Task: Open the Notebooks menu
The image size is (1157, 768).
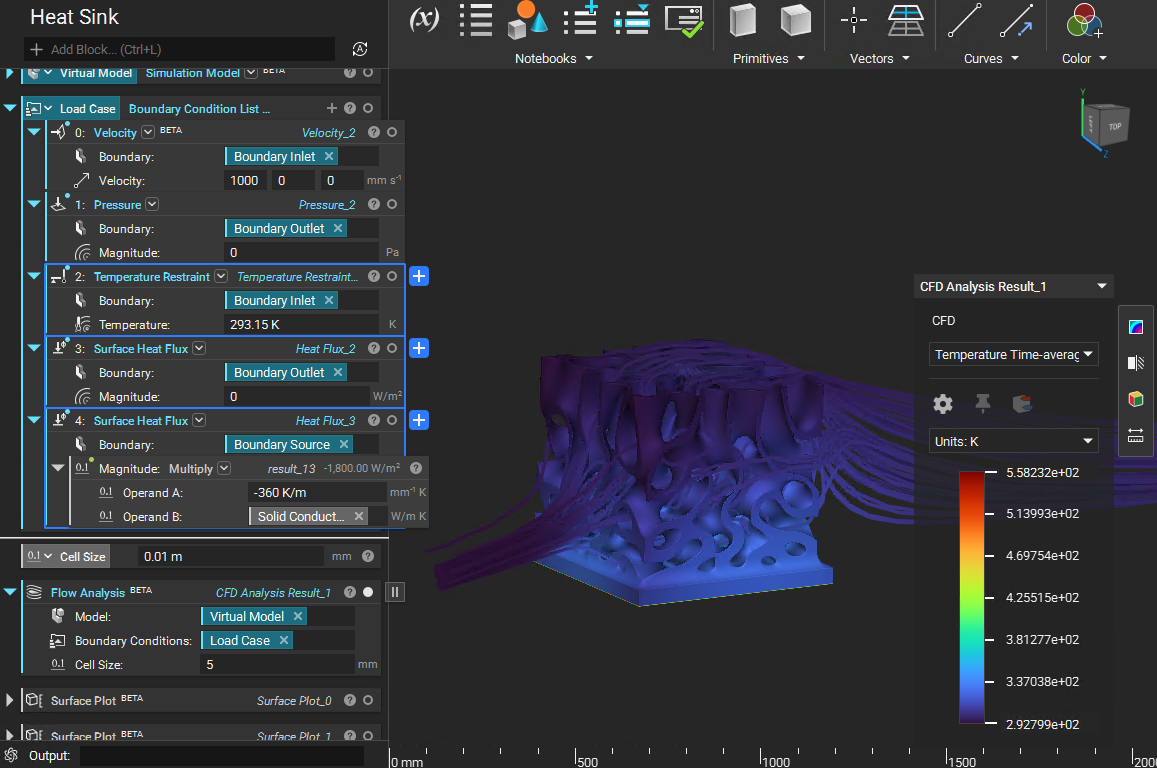Action: [553, 58]
